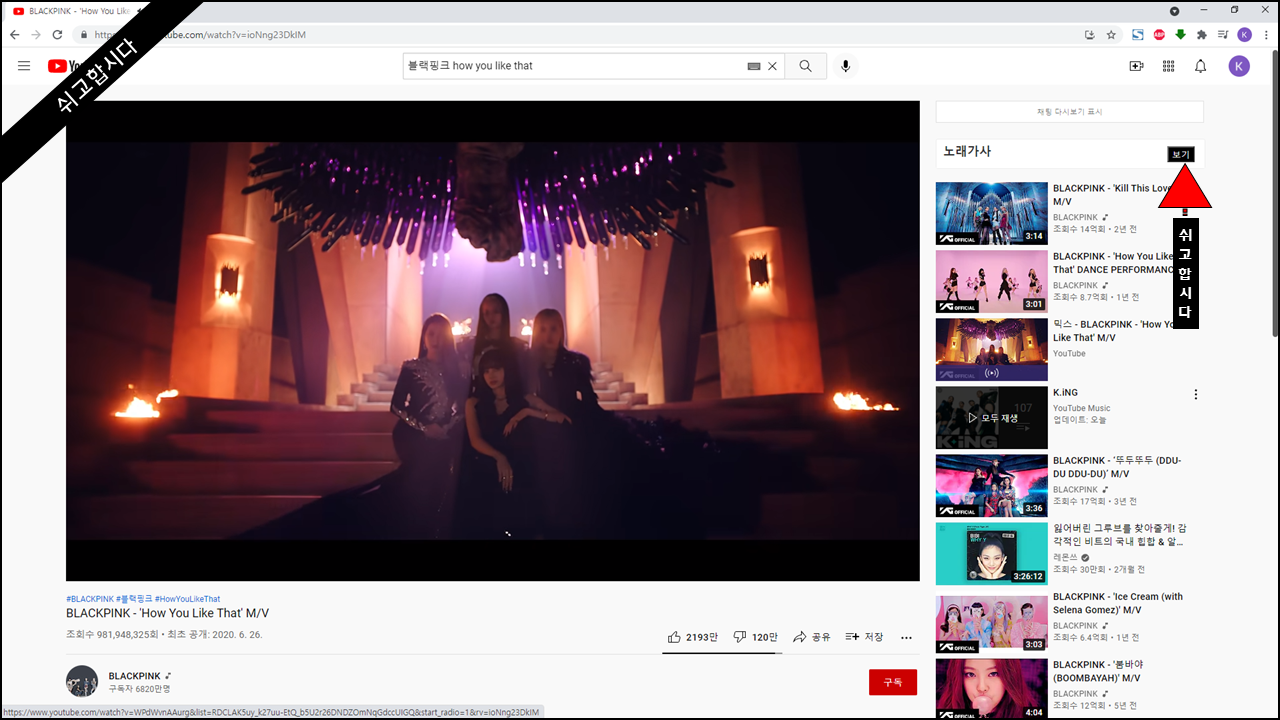Open the tab search dropdown arrow
Image resolution: width=1280 pixels, height=720 pixels.
point(1174,10)
